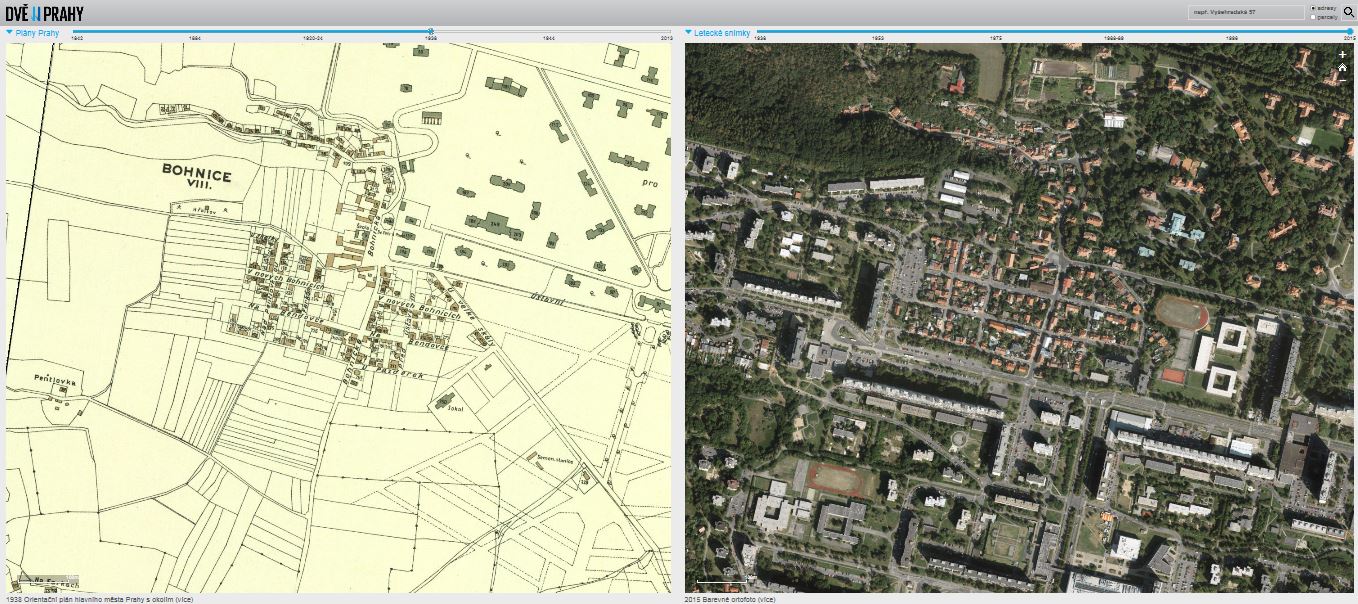Open '(více)' link for 2015 Barevné ortofoto

coord(765,599)
